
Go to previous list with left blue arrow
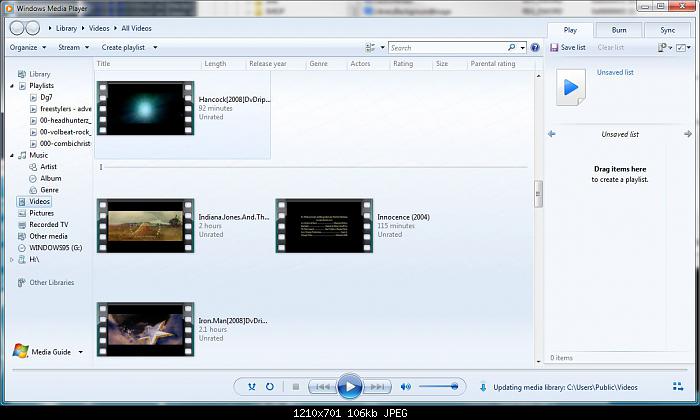552,134
